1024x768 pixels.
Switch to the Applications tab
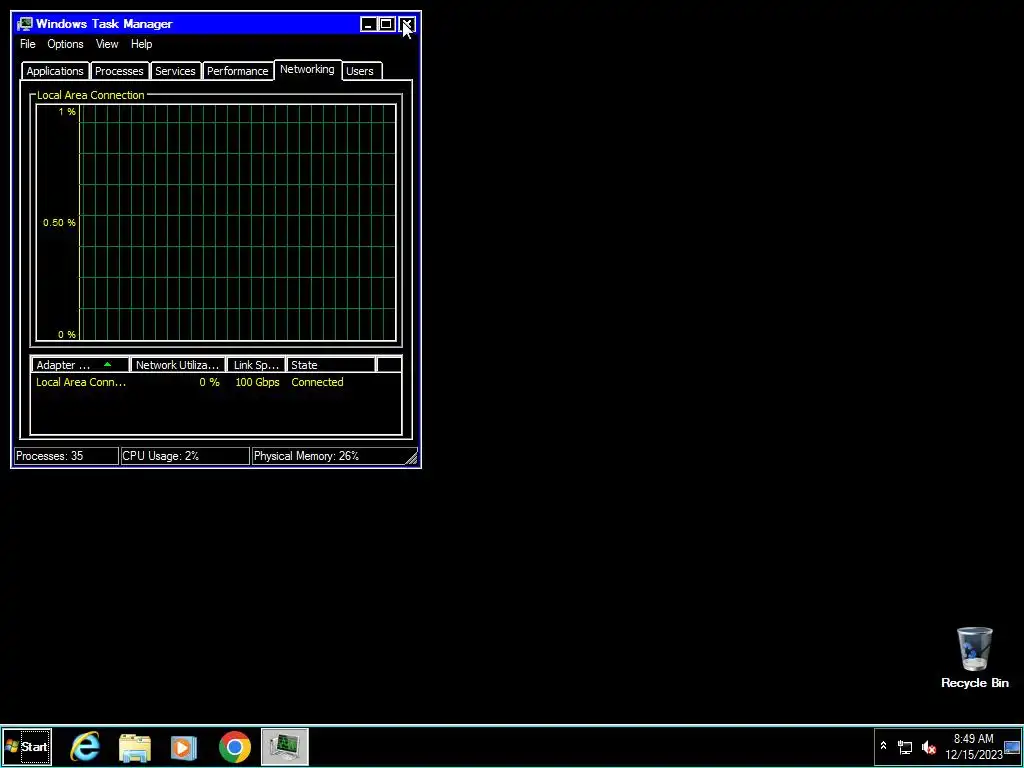tap(55, 71)
